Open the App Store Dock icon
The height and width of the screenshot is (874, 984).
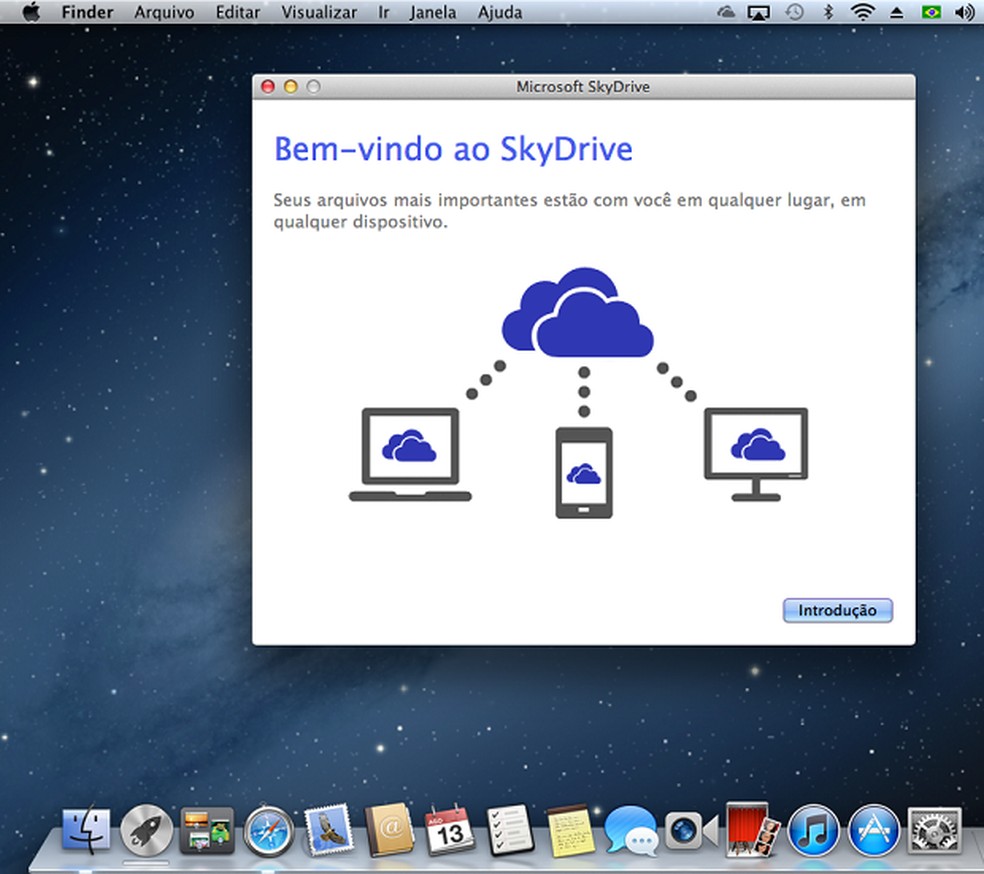[874, 831]
